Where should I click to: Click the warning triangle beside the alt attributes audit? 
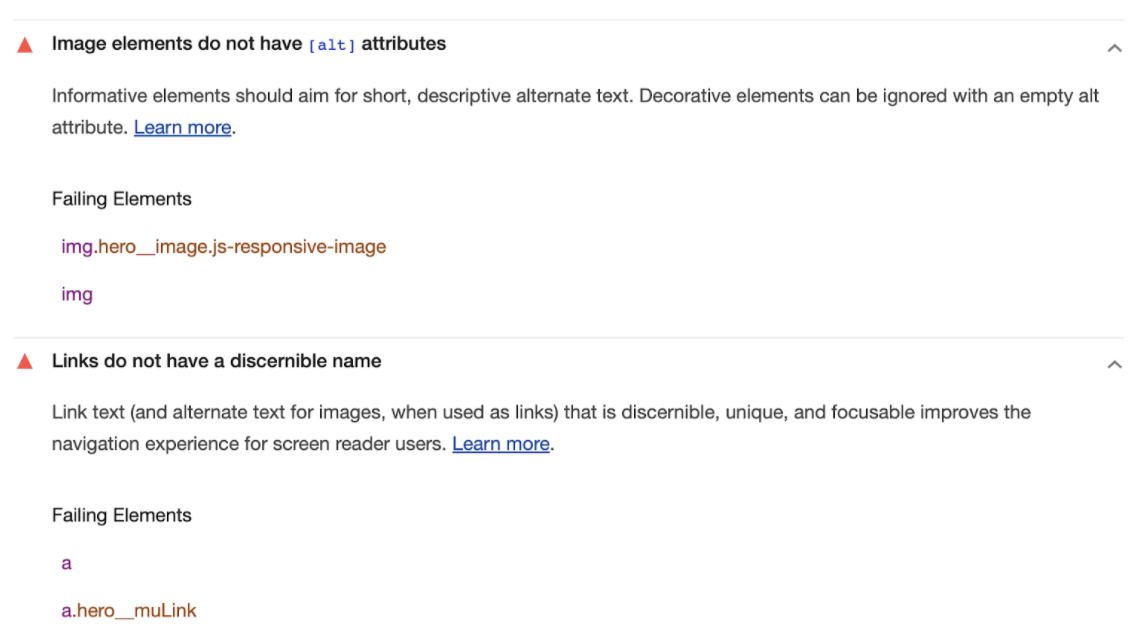24,44
